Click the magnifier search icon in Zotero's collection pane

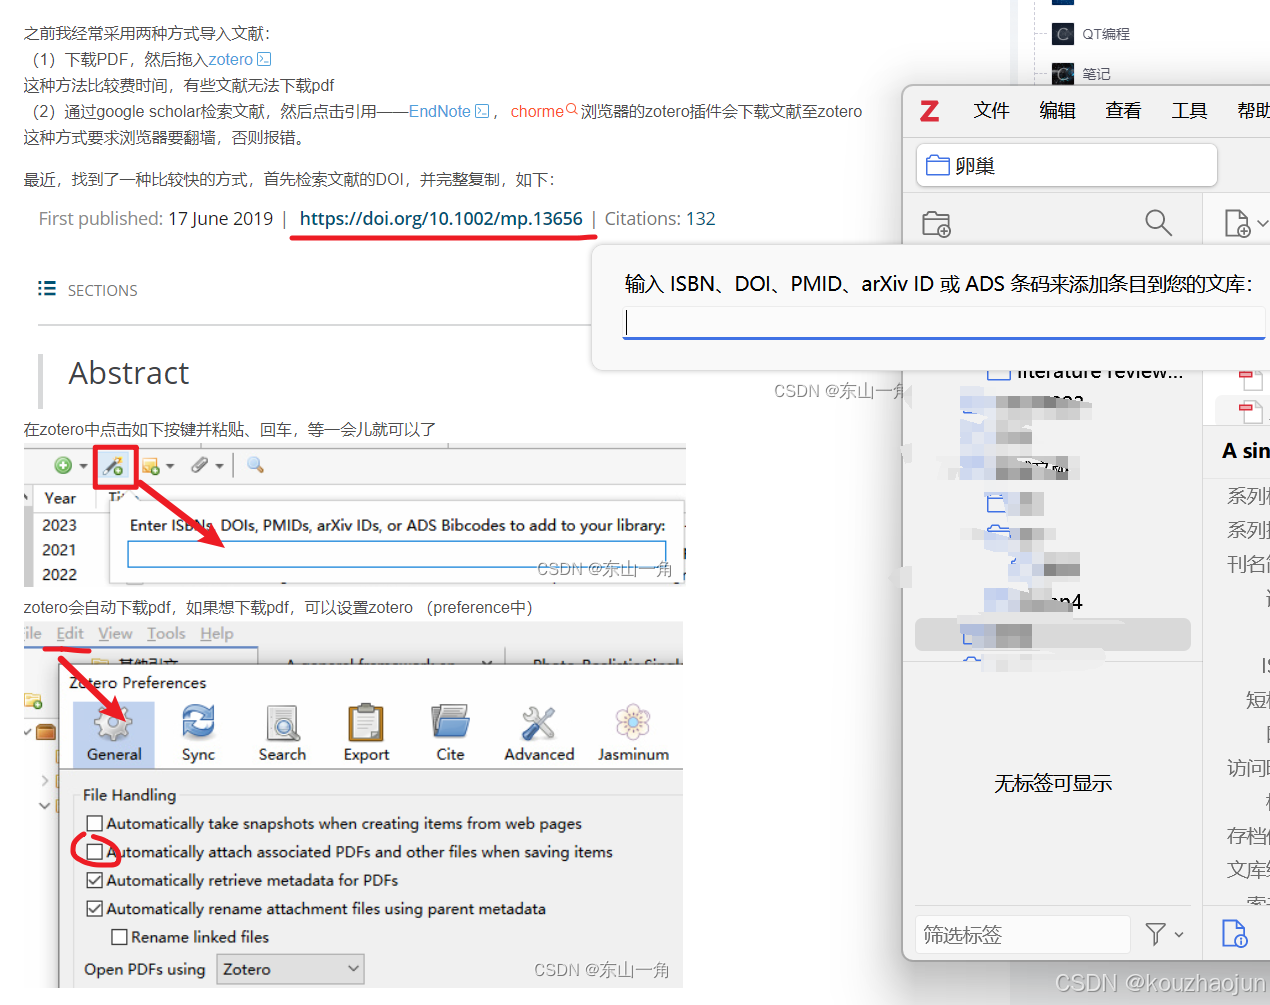(x=1158, y=223)
